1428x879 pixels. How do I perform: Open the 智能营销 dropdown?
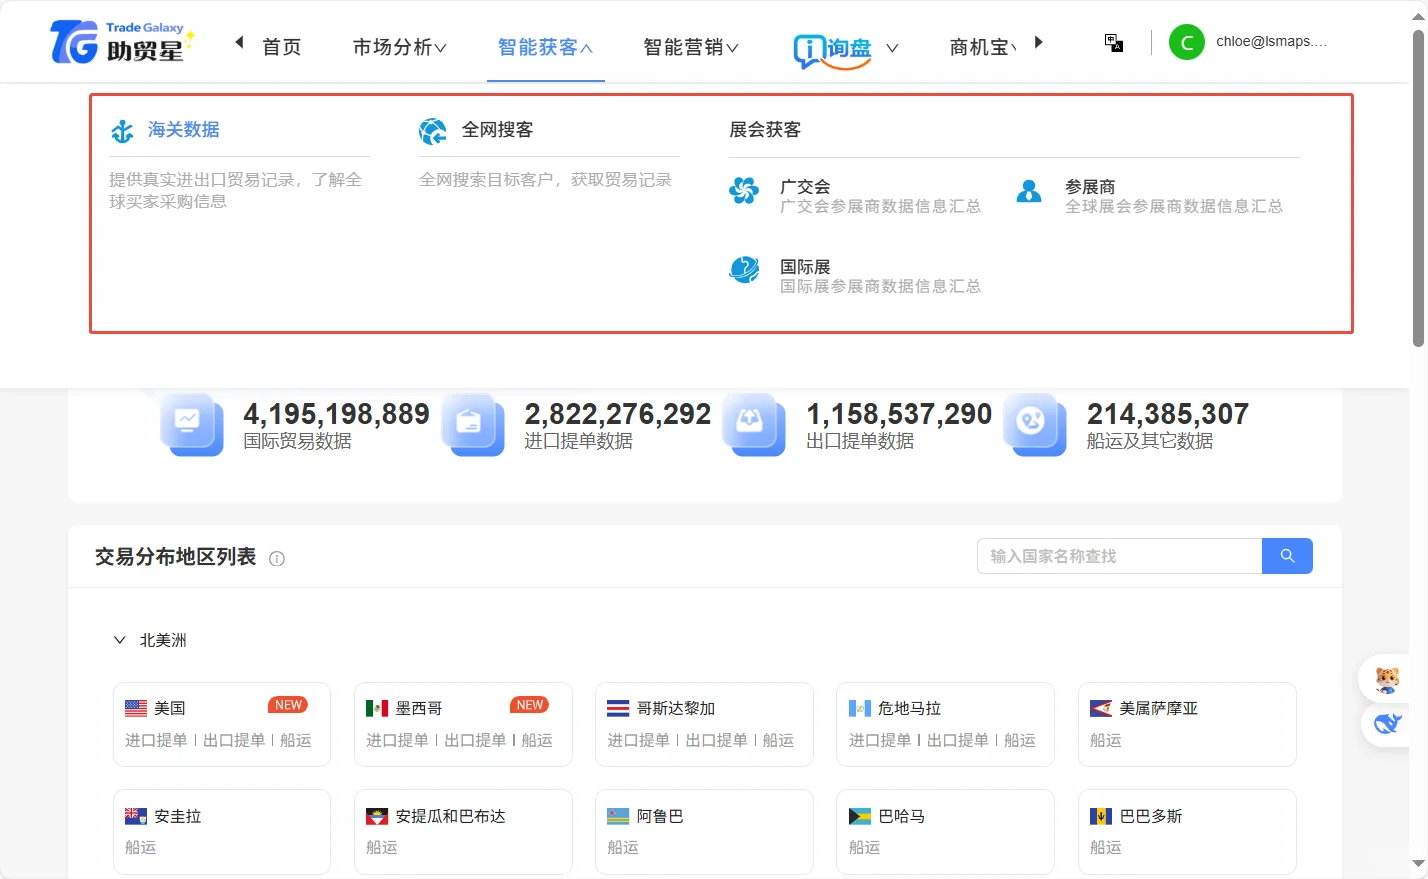[x=691, y=46]
